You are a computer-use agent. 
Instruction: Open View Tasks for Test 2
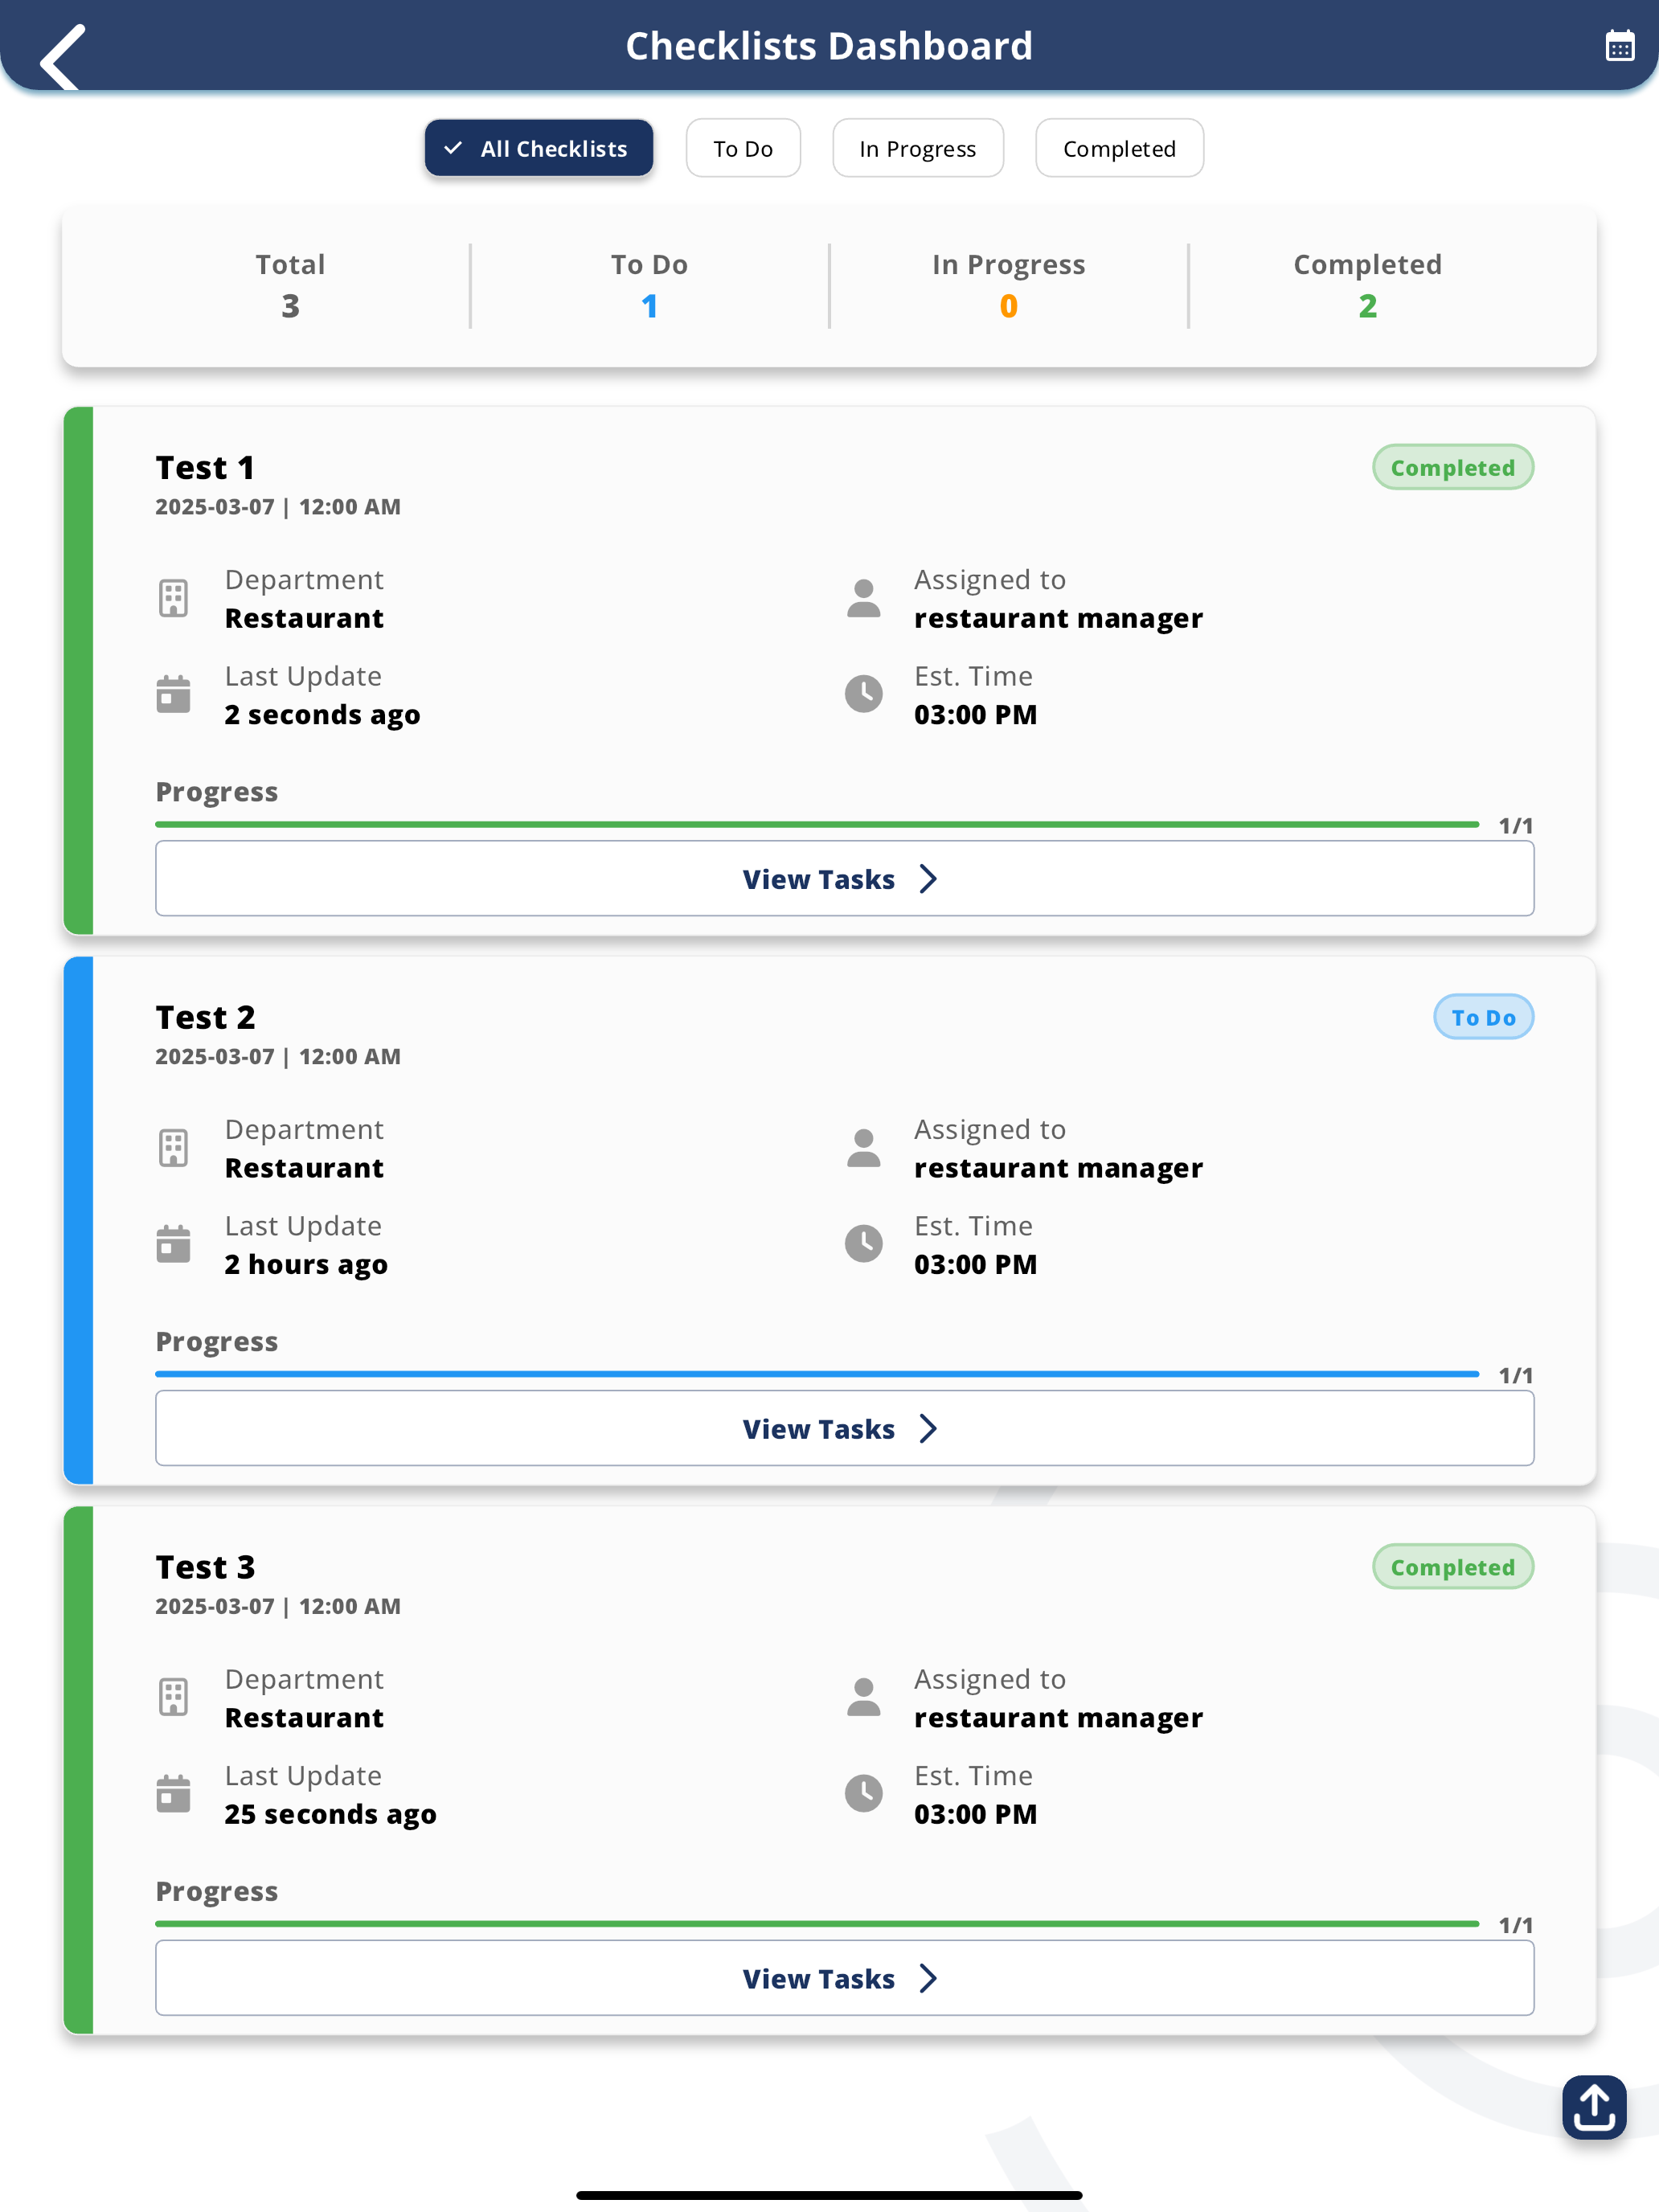(844, 1429)
